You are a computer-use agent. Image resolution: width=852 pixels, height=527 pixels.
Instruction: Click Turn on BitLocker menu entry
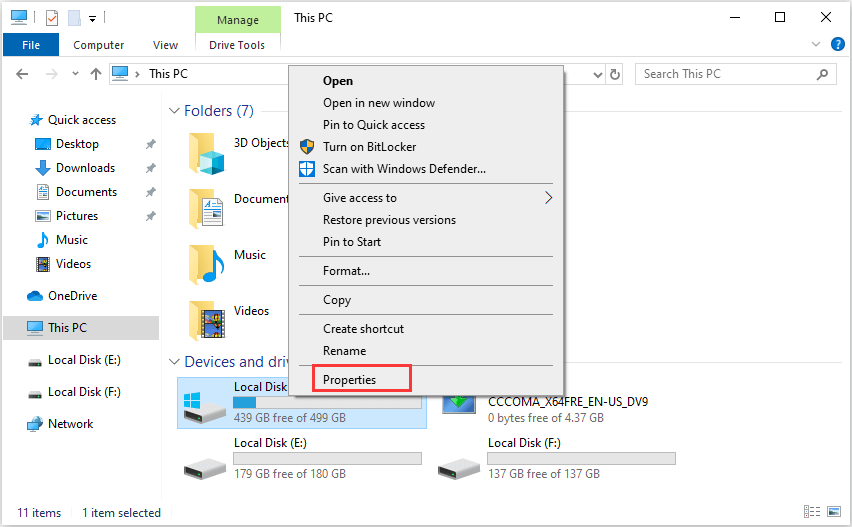pos(369,147)
